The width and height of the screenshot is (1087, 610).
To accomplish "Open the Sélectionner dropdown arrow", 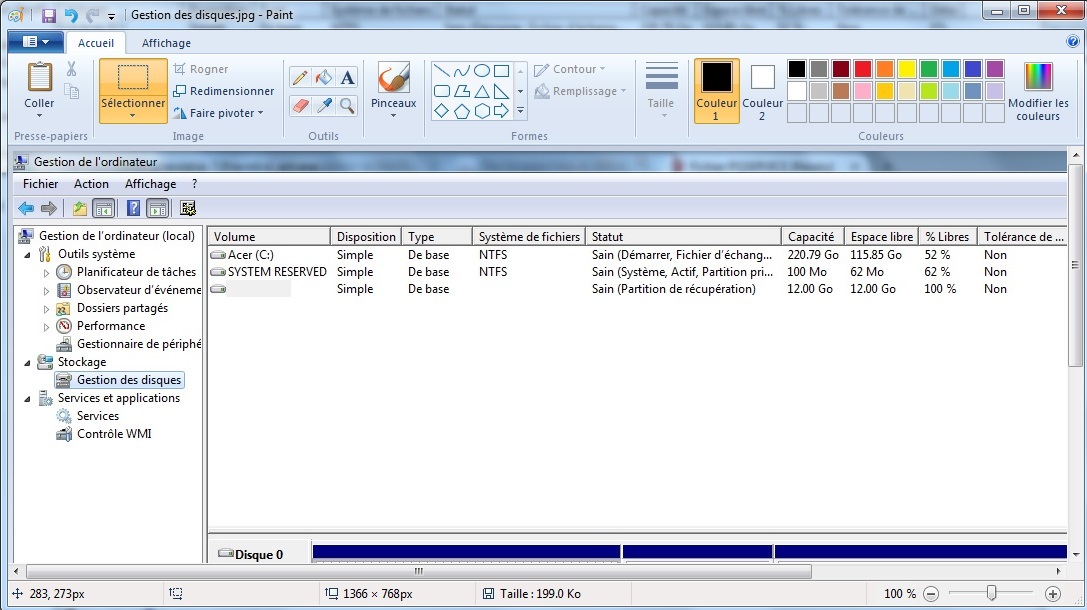I will [x=132, y=116].
